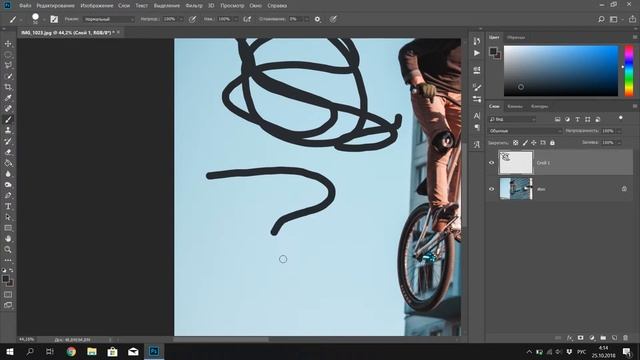Open the Изображение menu

(97, 6)
